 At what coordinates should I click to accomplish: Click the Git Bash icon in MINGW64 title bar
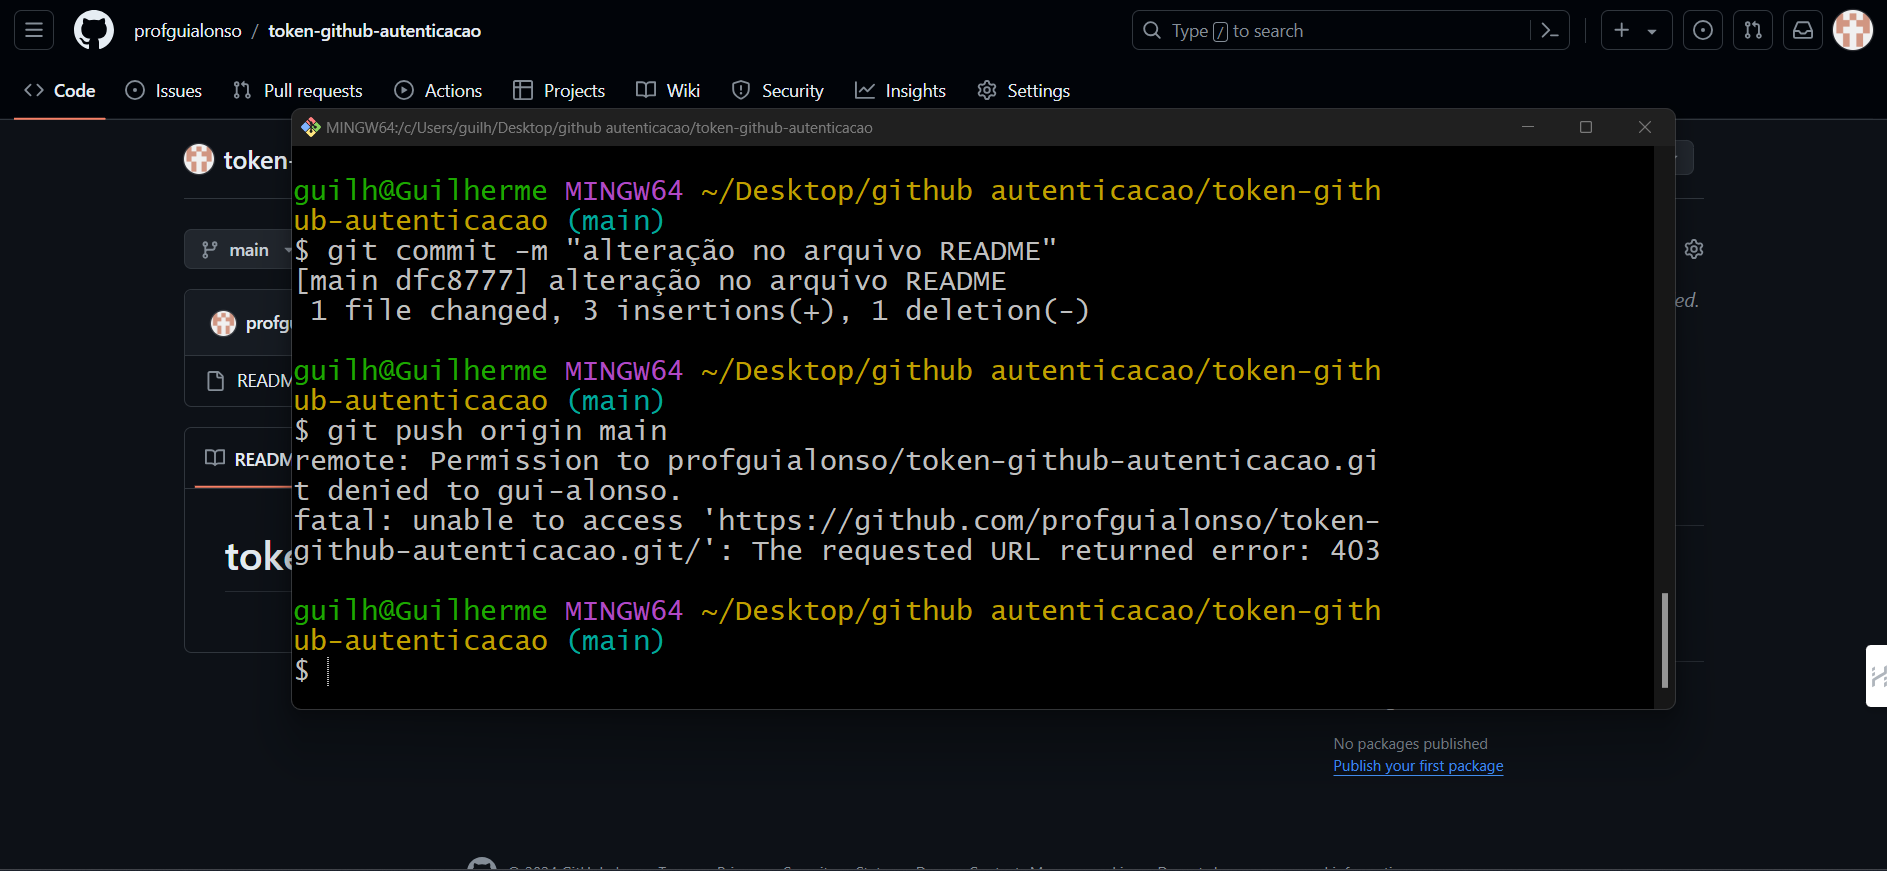pyautogui.click(x=311, y=128)
